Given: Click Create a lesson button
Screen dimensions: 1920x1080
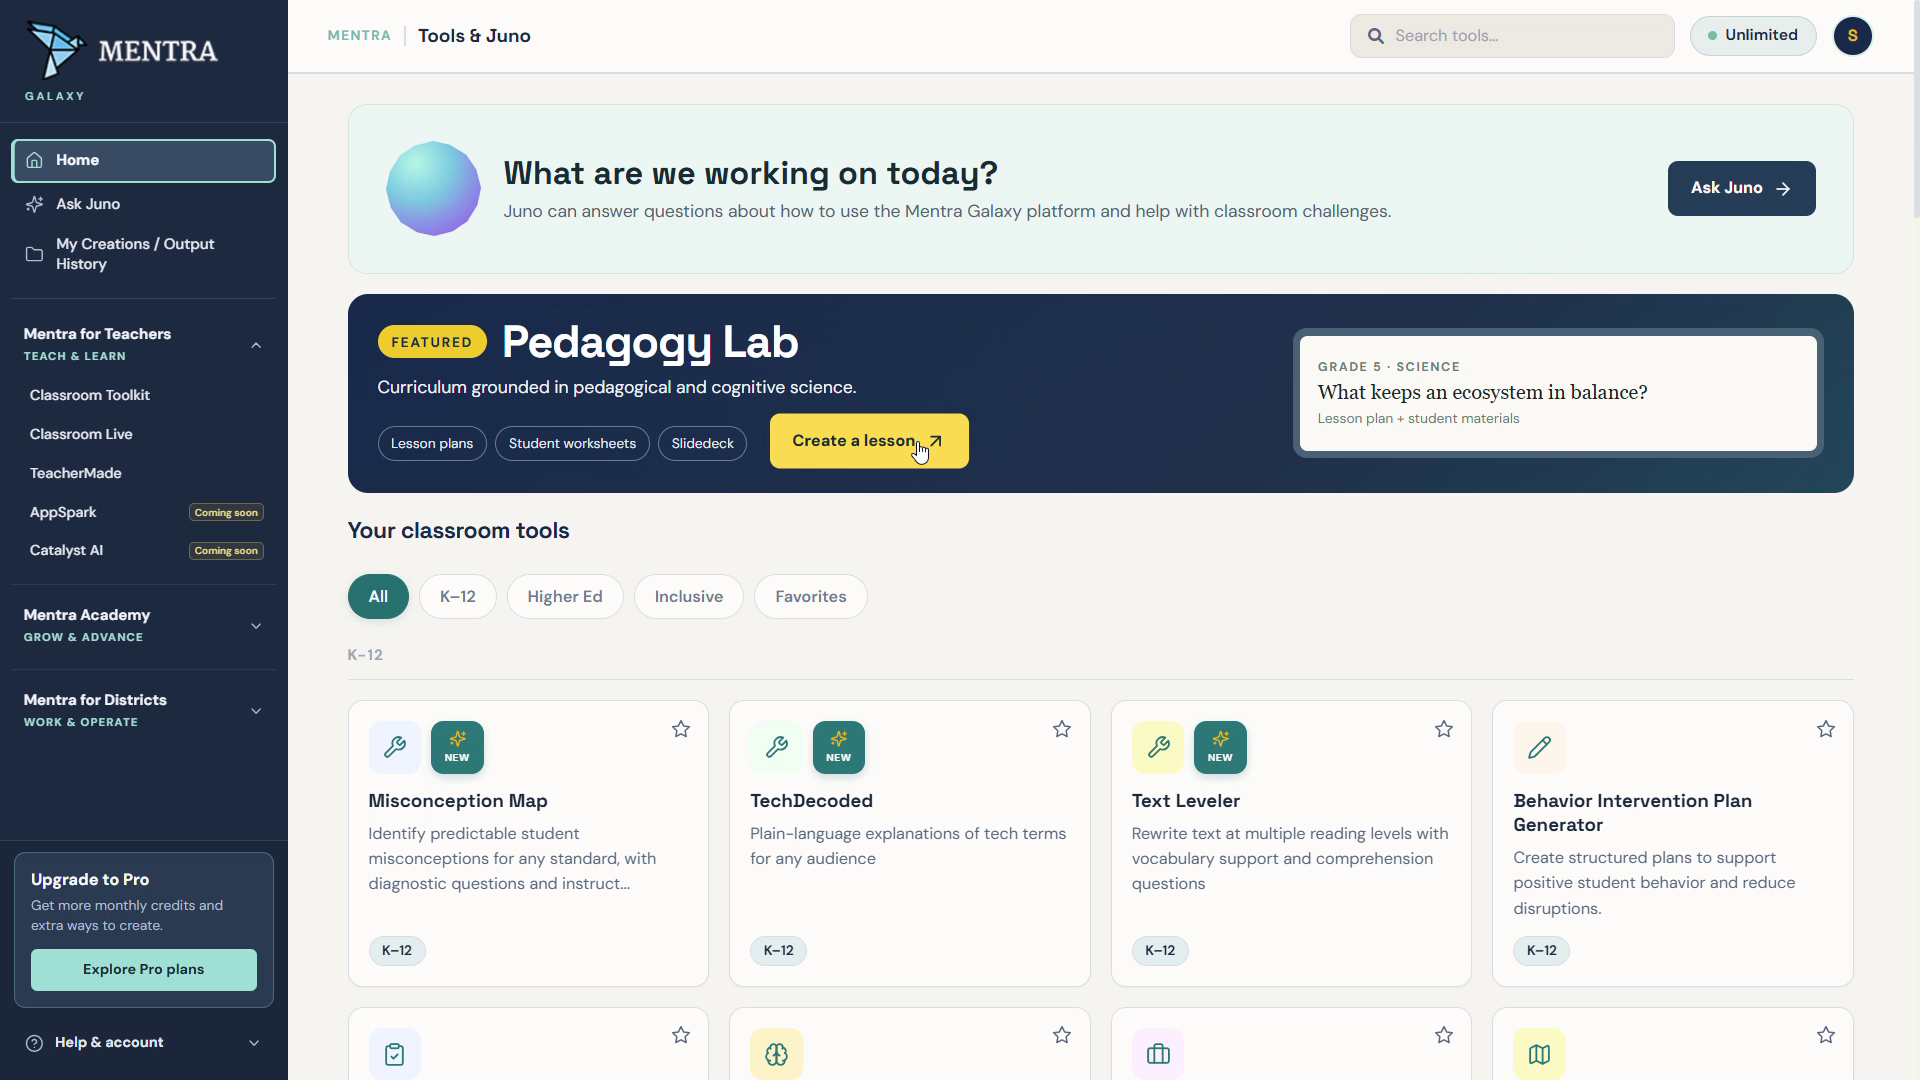Looking at the screenshot, I should coord(869,441).
